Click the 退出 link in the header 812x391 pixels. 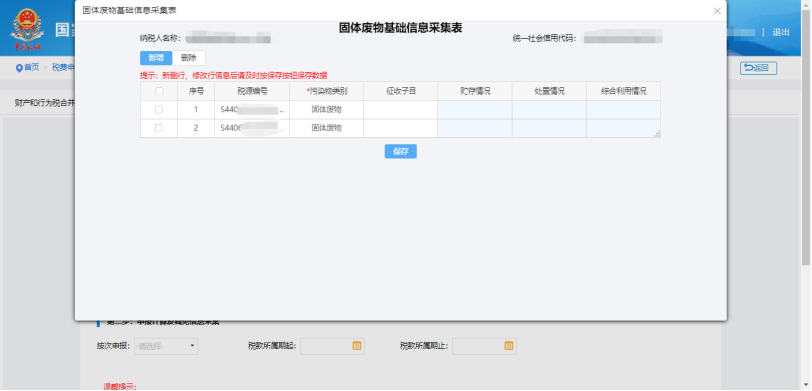tap(781, 32)
